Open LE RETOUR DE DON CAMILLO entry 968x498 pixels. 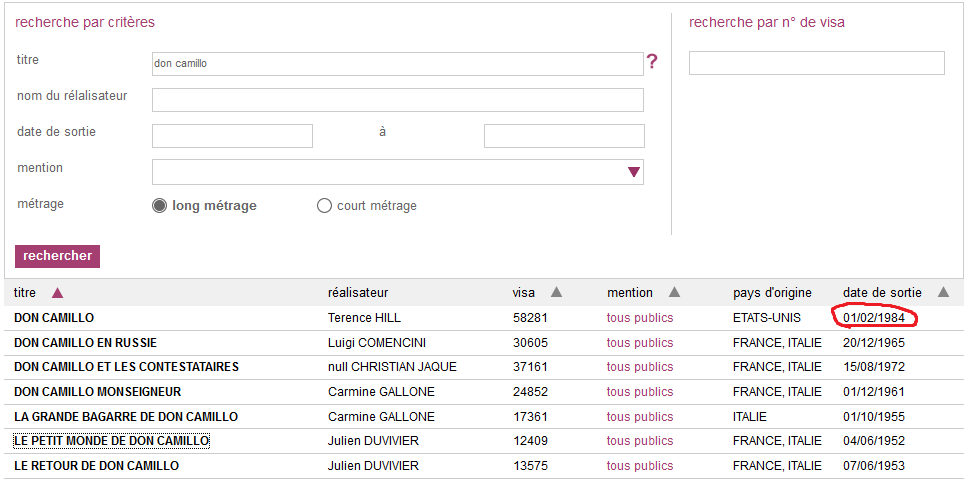(96, 466)
